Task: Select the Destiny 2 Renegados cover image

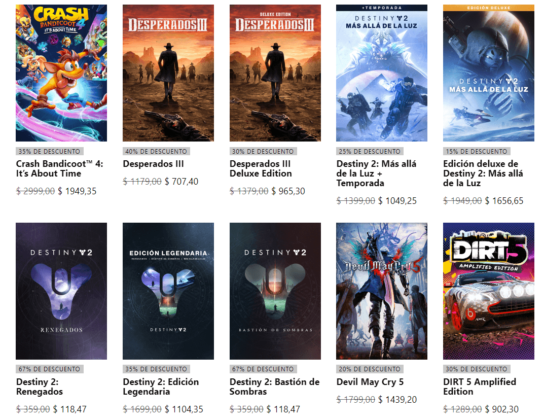Action: click(x=61, y=291)
